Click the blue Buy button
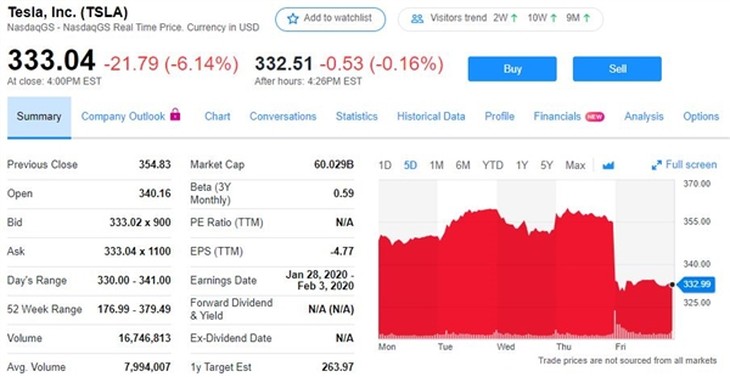This screenshot has height=377, width=730. (x=512, y=69)
